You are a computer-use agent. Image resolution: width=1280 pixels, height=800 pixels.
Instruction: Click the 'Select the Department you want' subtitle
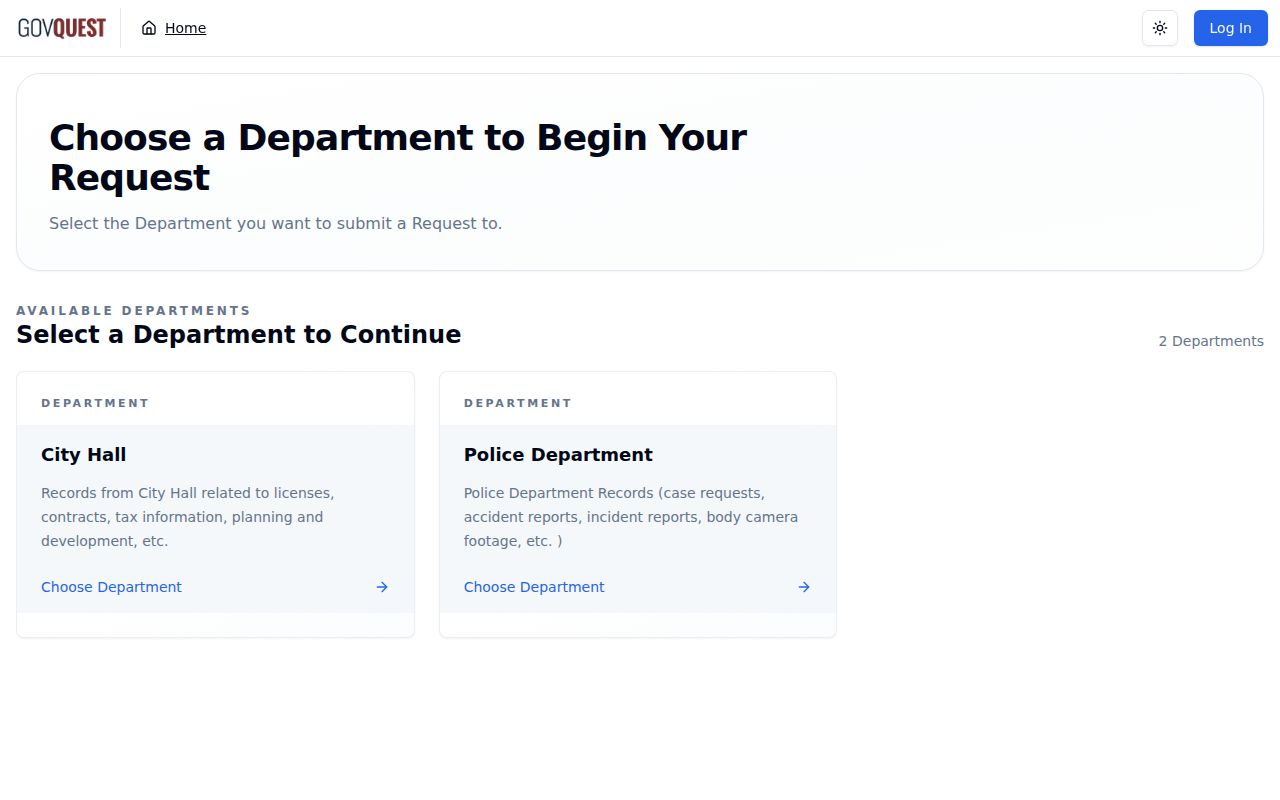click(276, 223)
